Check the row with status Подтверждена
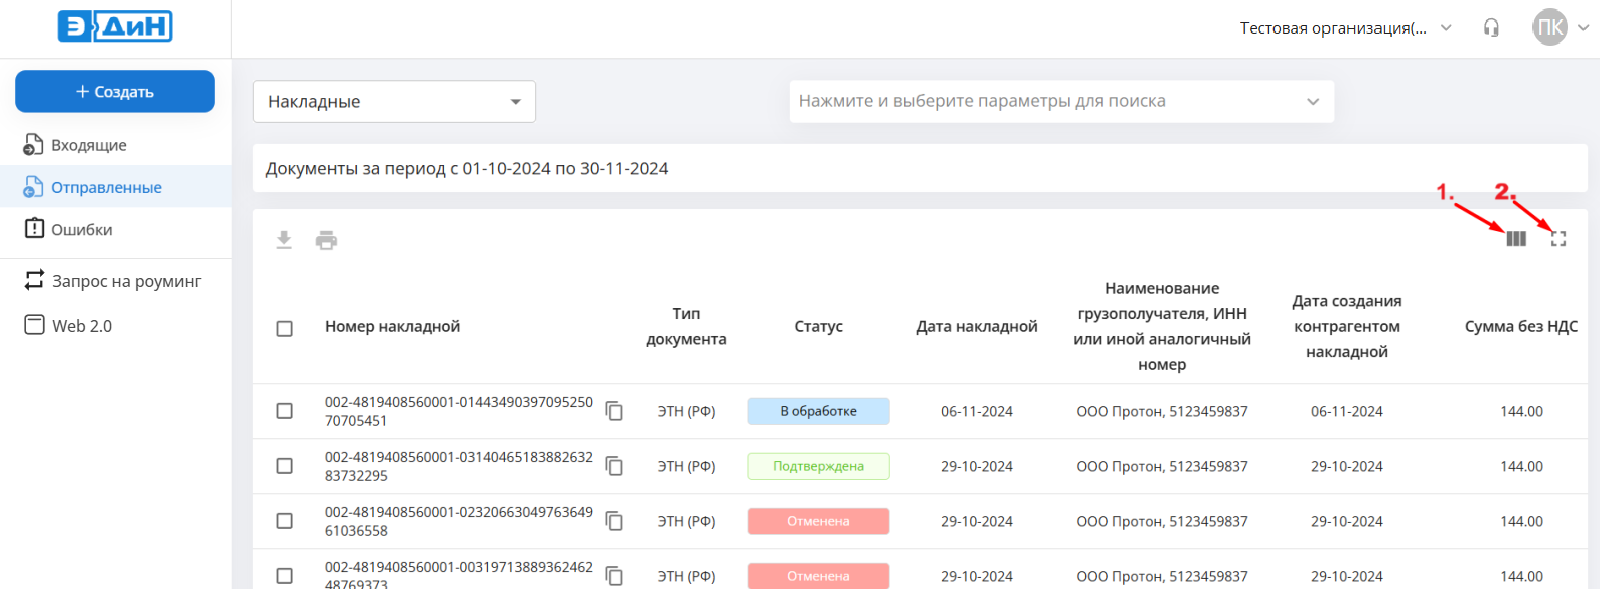The width and height of the screenshot is (1600, 589). [x=285, y=466]
